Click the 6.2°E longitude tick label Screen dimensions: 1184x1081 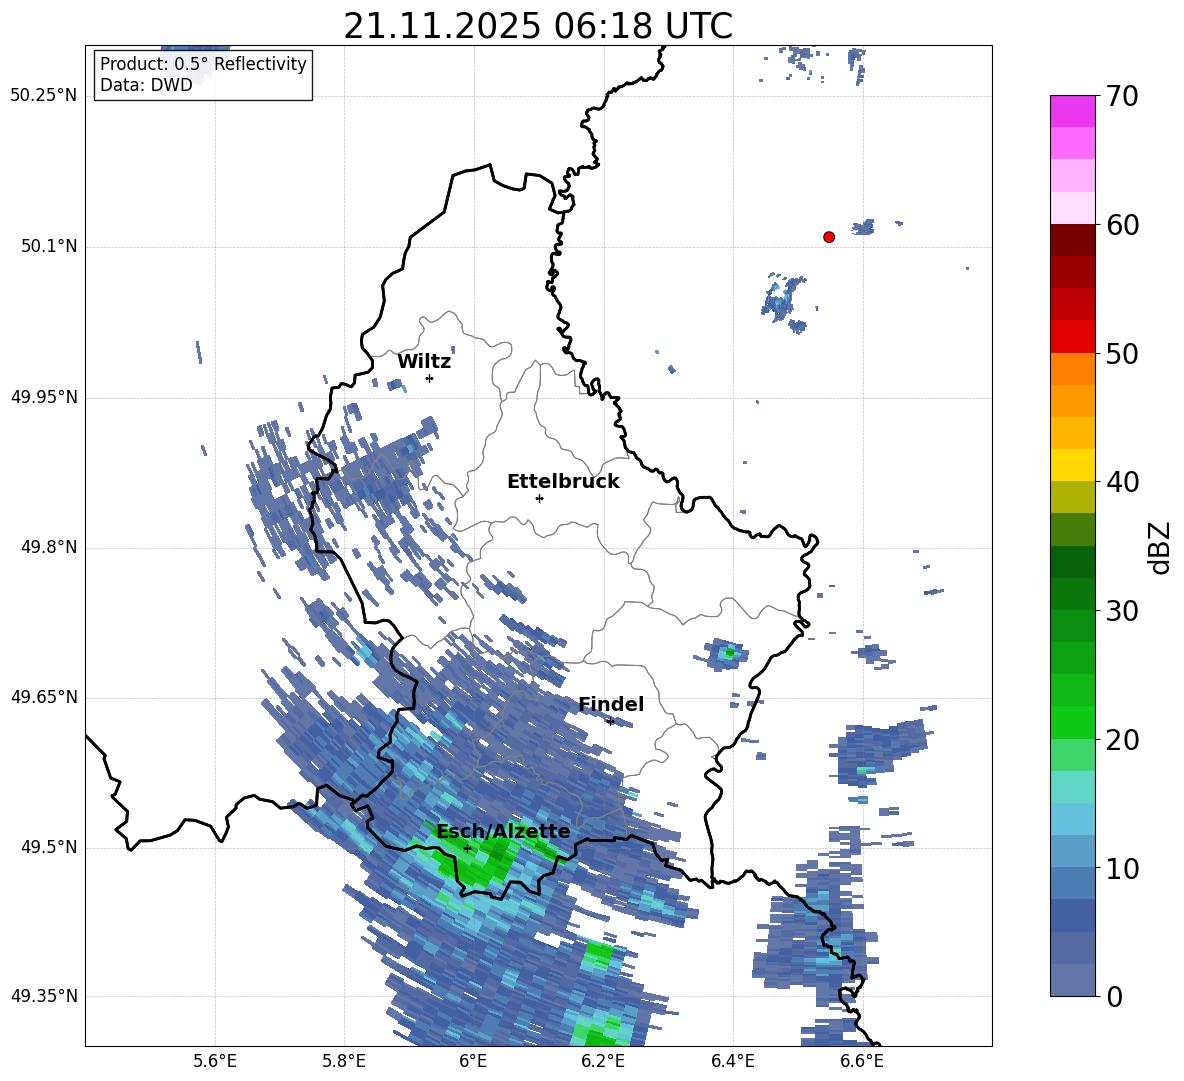click(x=603, y=1061)
